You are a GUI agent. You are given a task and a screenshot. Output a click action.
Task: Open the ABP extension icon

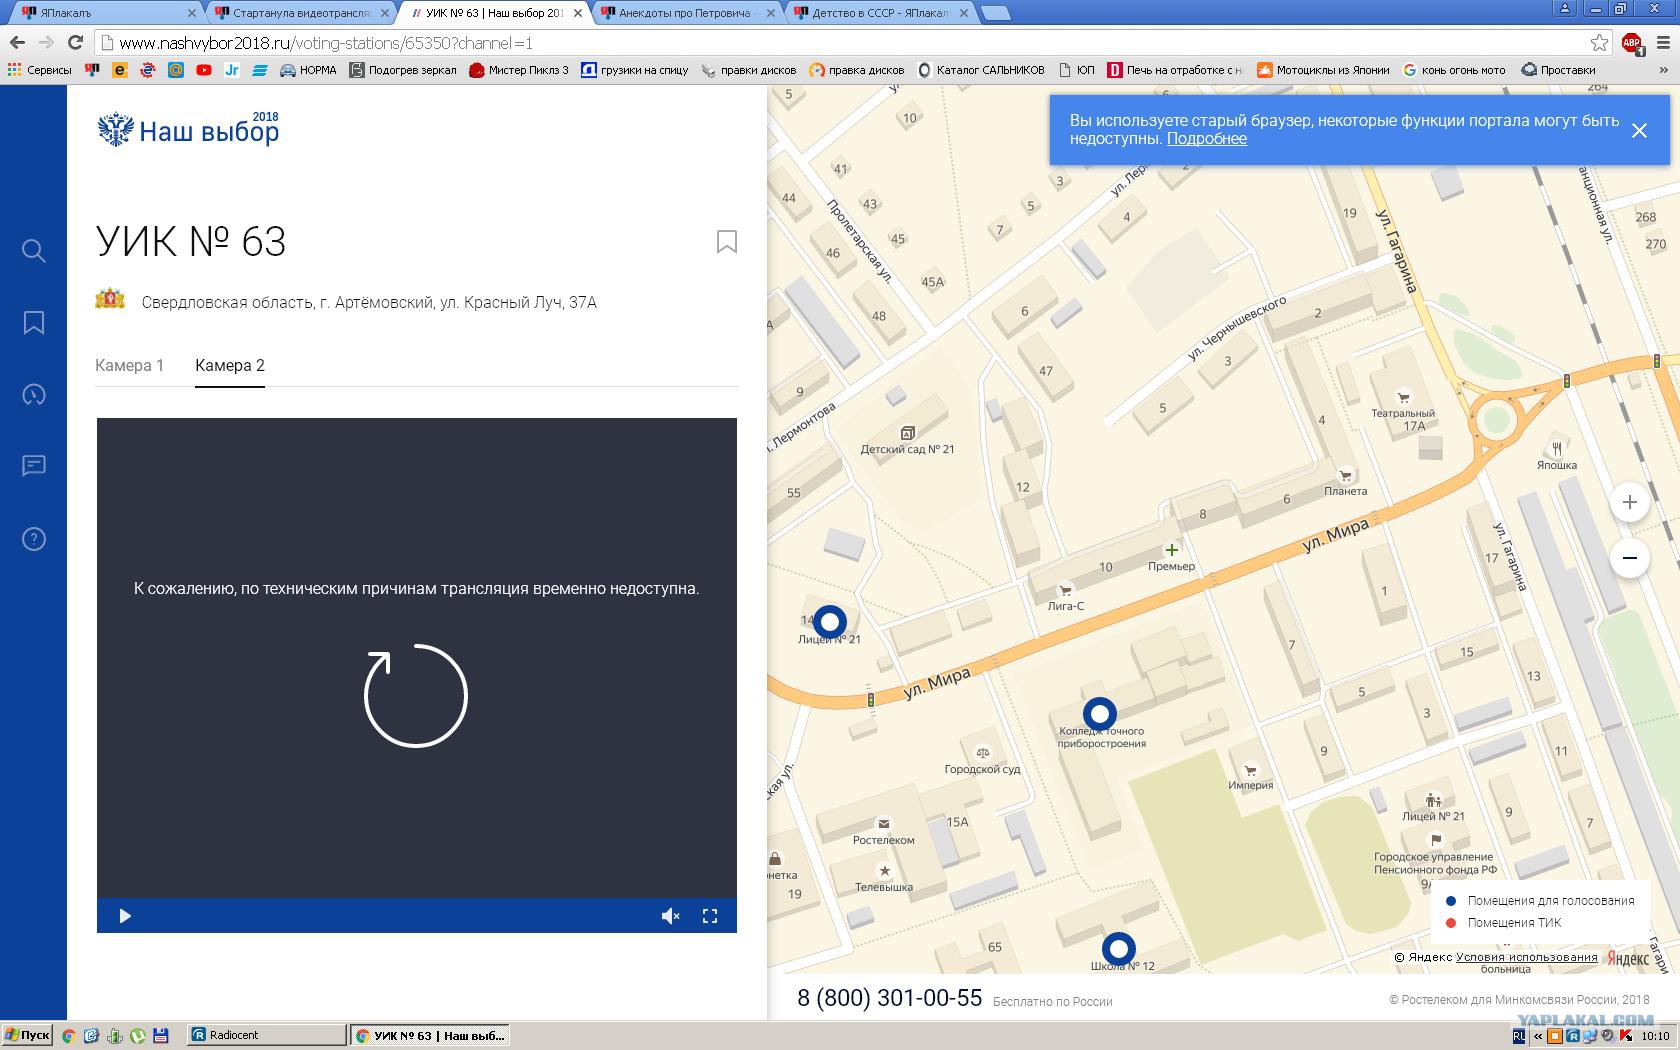tap(1632, 43)
